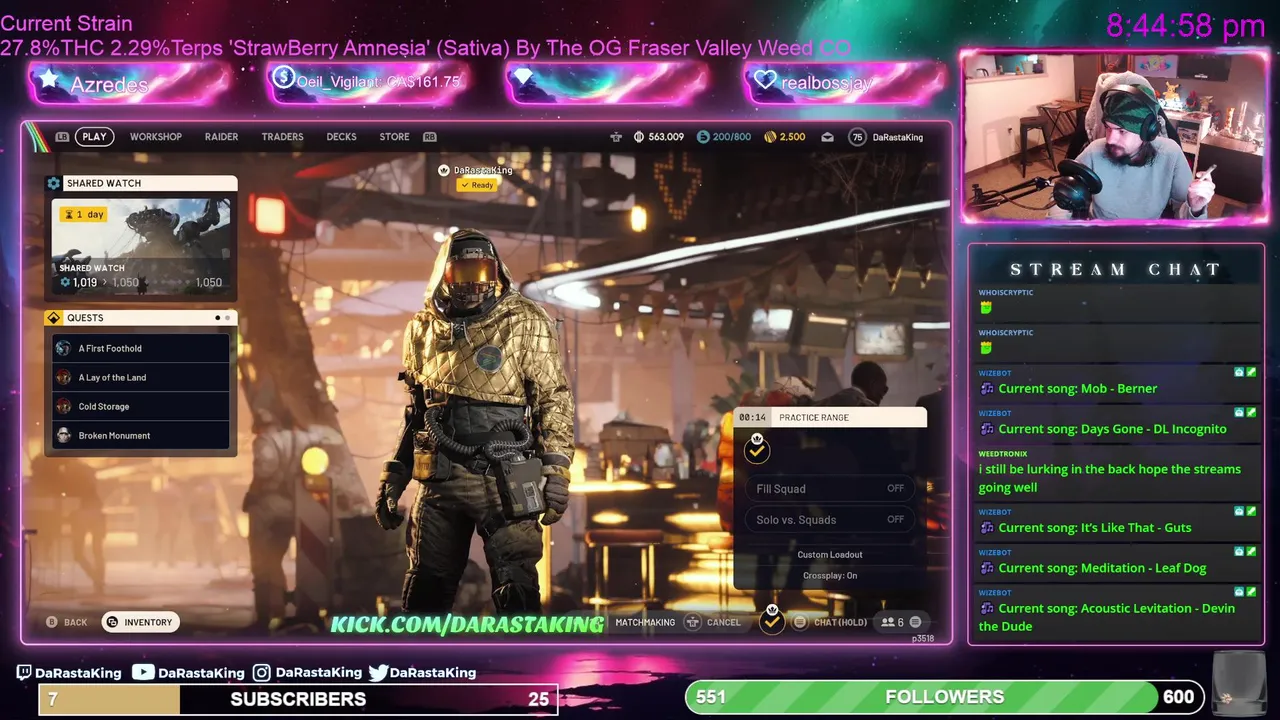Open the Shared Watch event thumbnail
1280x720 pixels.
click(141, 247)
